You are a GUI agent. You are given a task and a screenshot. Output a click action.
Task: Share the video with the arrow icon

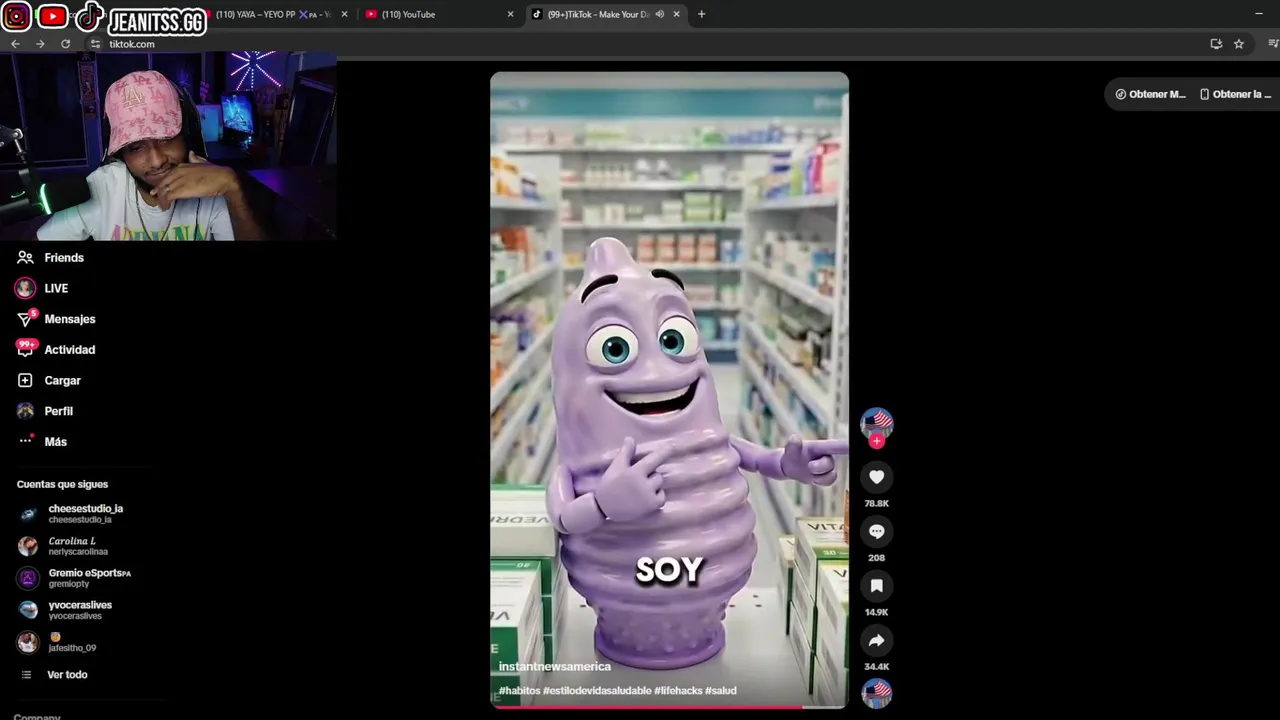point(877,640)
